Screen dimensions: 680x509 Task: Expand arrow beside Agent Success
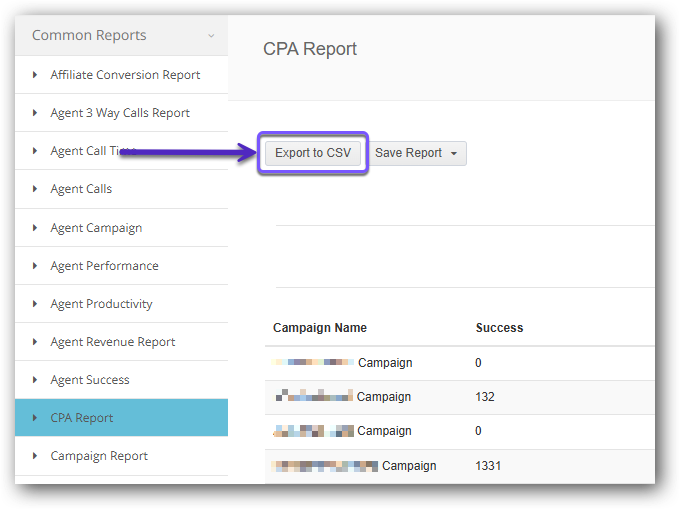[x=35, y=380]
